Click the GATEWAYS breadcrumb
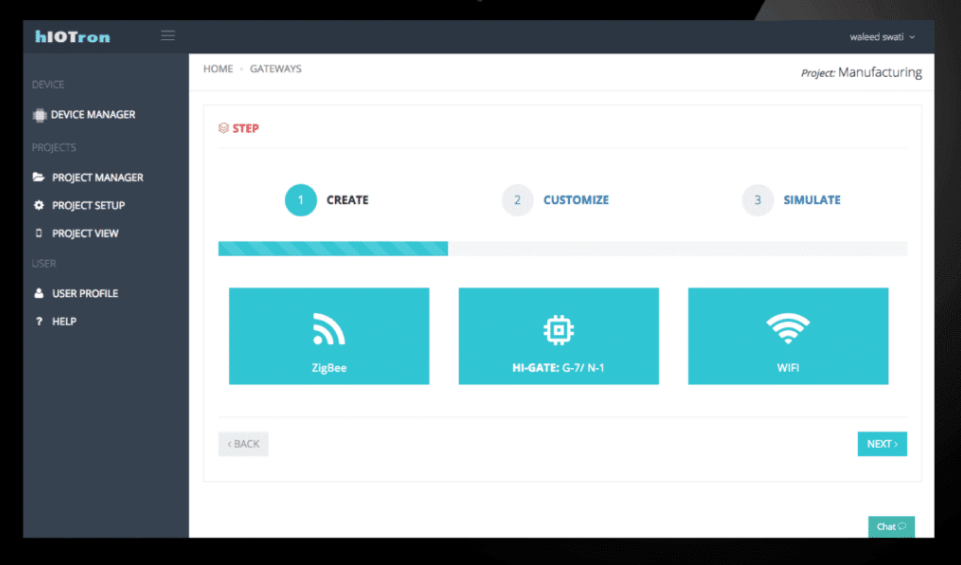 275,69
